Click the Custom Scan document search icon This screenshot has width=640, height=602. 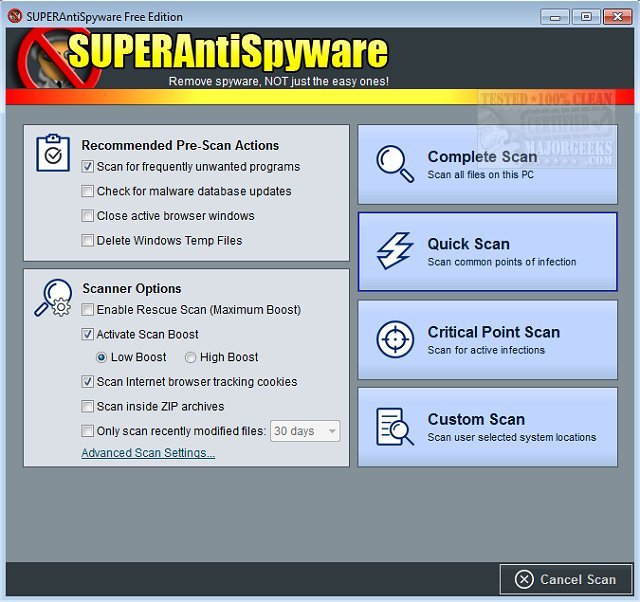tap(395, 427)
